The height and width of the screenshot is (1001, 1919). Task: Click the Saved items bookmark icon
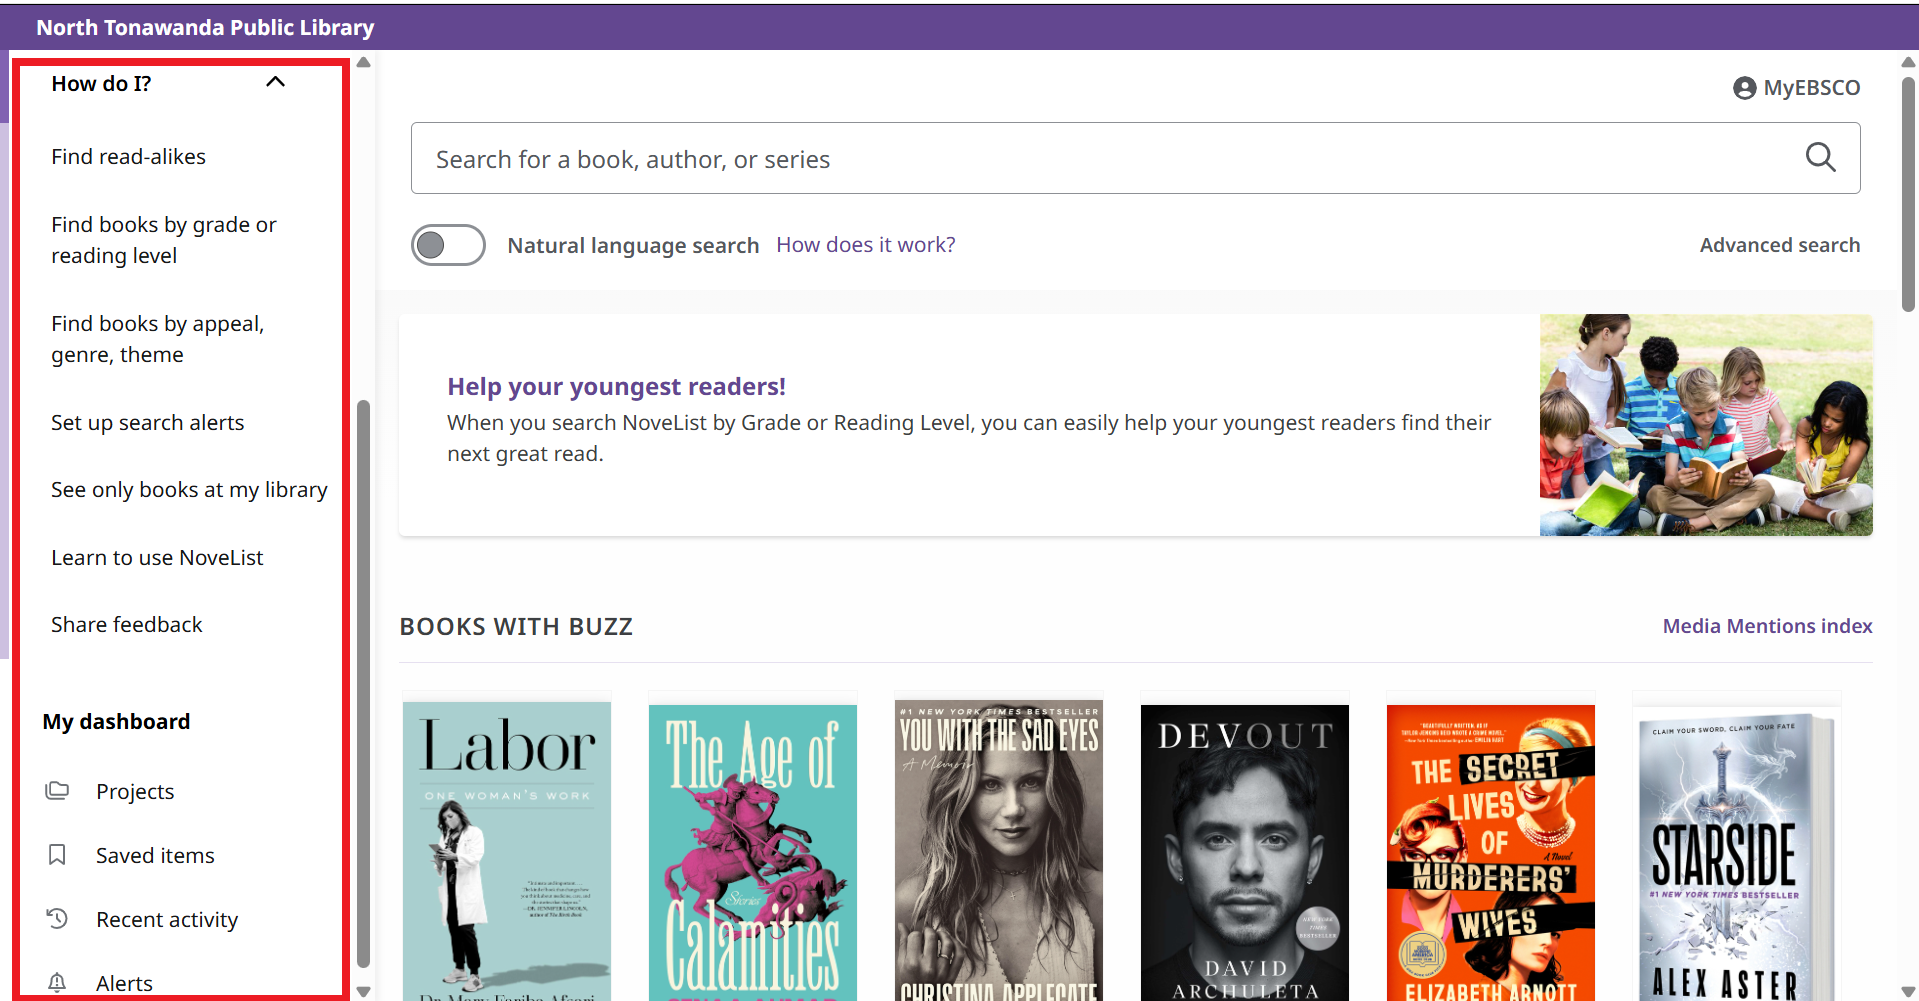point(57,855)
